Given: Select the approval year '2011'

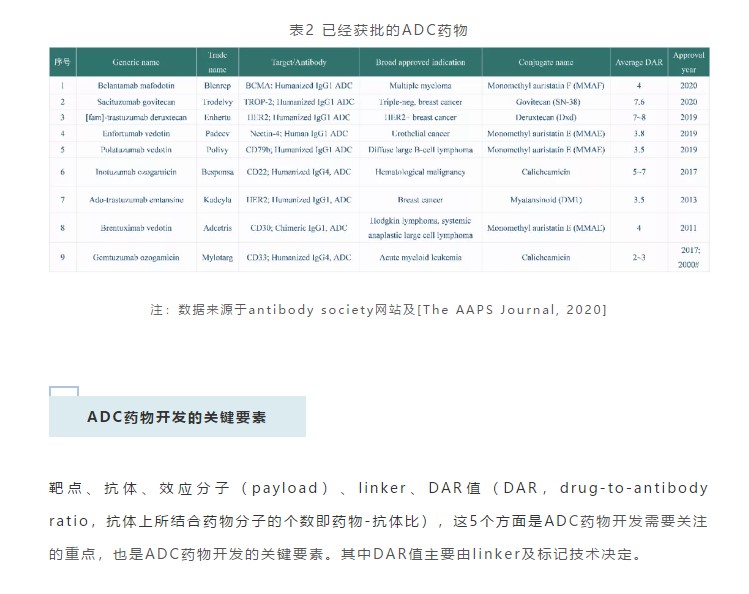Looking at the screenshot, I should pos(688,228).
